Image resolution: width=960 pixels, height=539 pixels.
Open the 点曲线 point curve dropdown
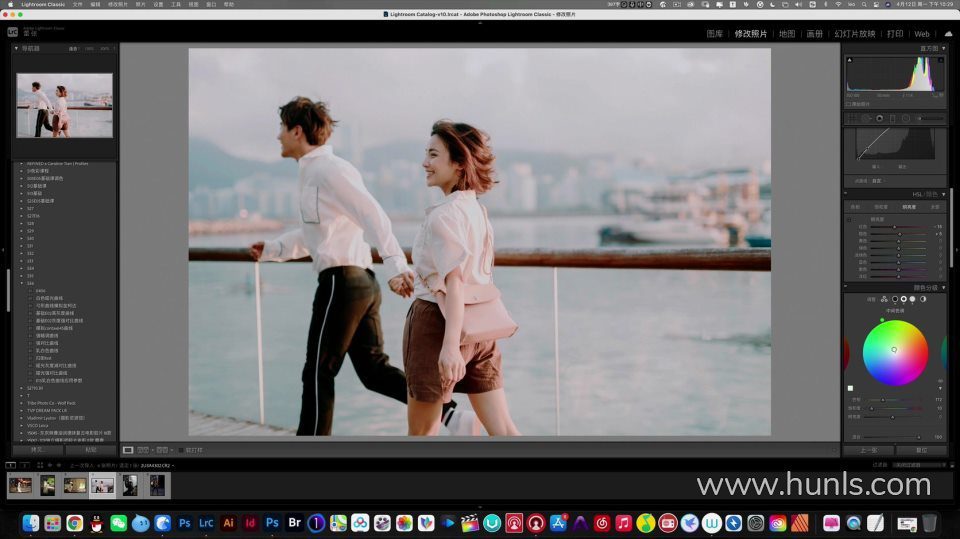[x=879, y=181]
